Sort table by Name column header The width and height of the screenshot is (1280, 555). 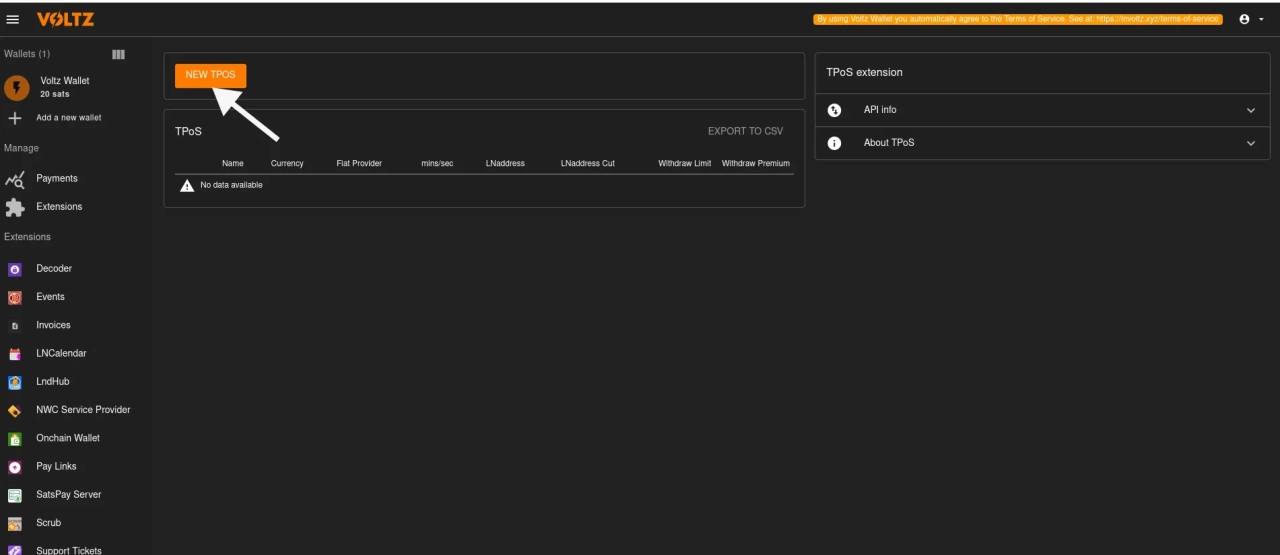click(232, 163)
